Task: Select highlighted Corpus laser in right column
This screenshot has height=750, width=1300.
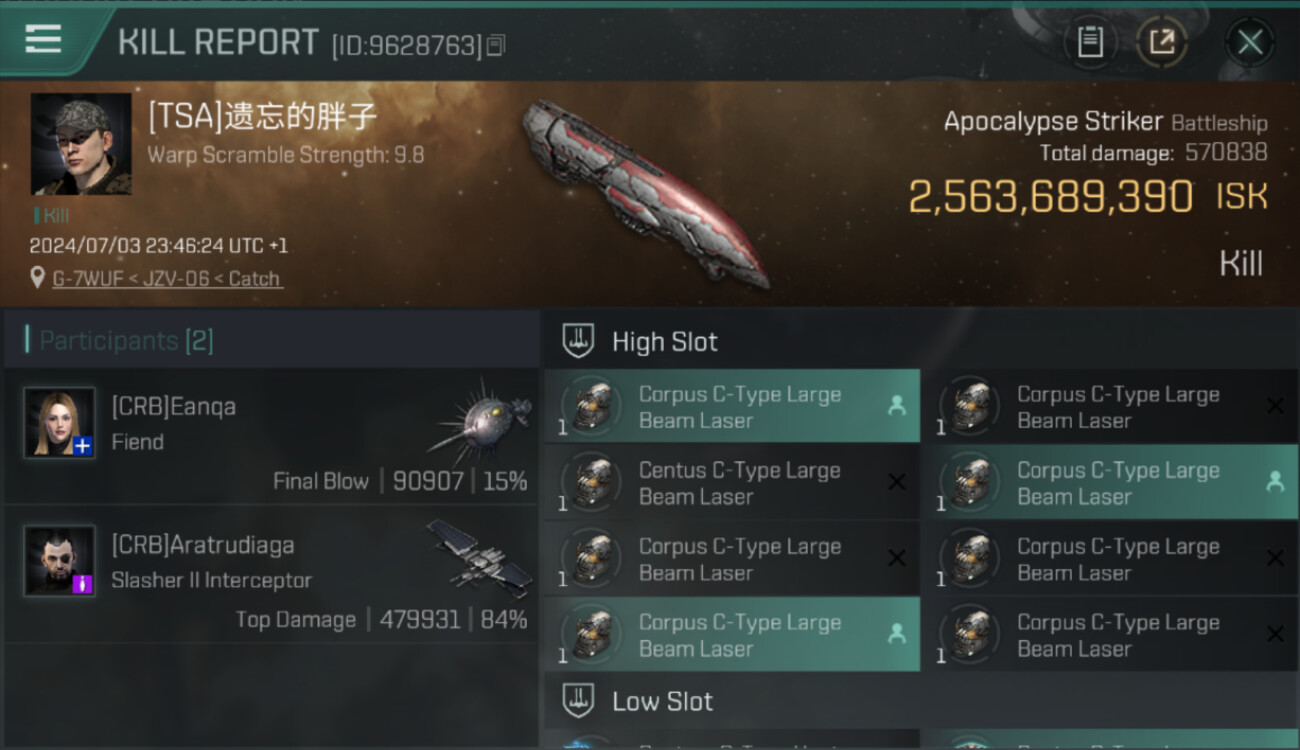Action: (1110, 483)
